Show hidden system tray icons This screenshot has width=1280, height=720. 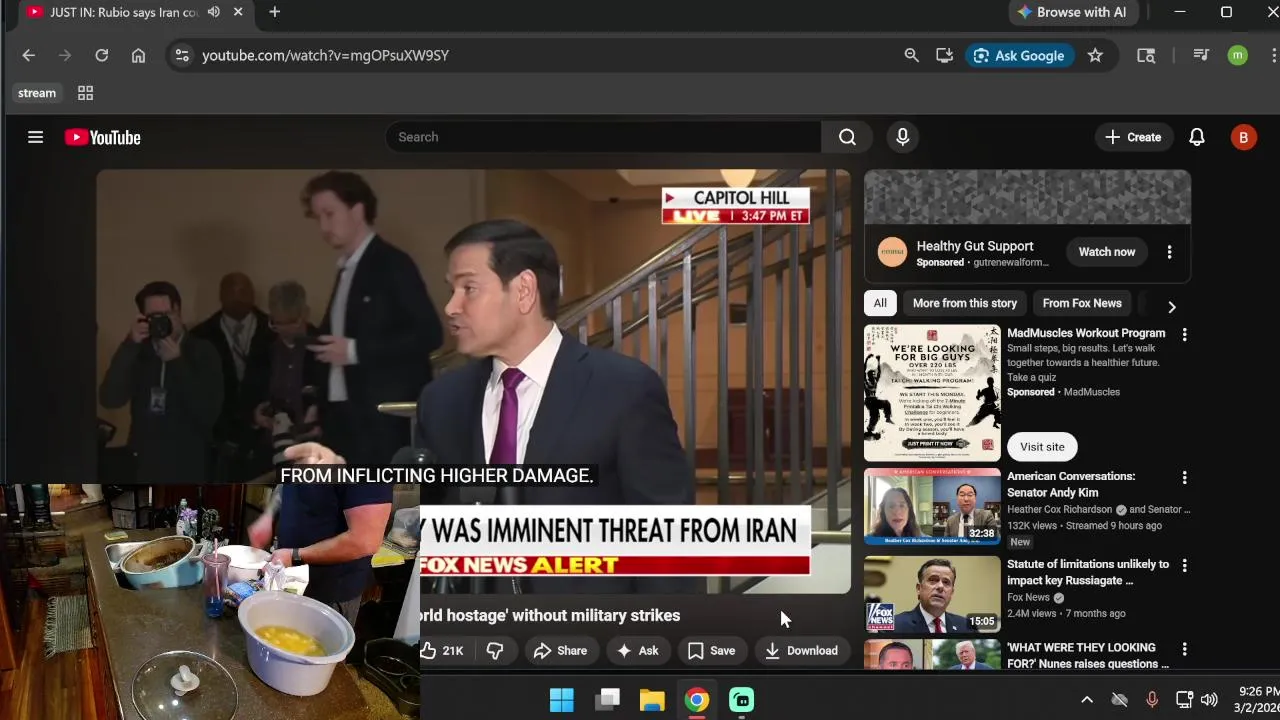click(x=1087, y=700)
